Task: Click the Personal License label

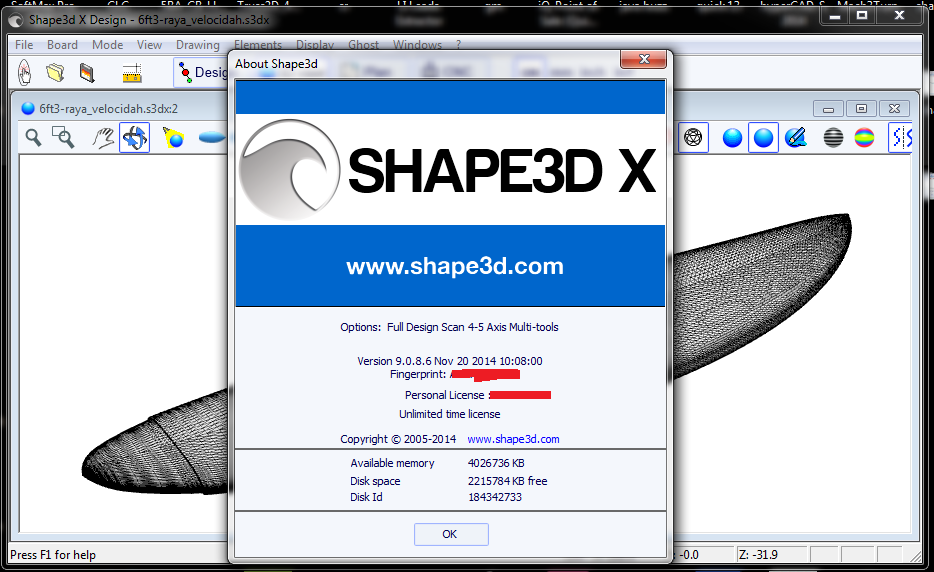Action: pos(444,395)
